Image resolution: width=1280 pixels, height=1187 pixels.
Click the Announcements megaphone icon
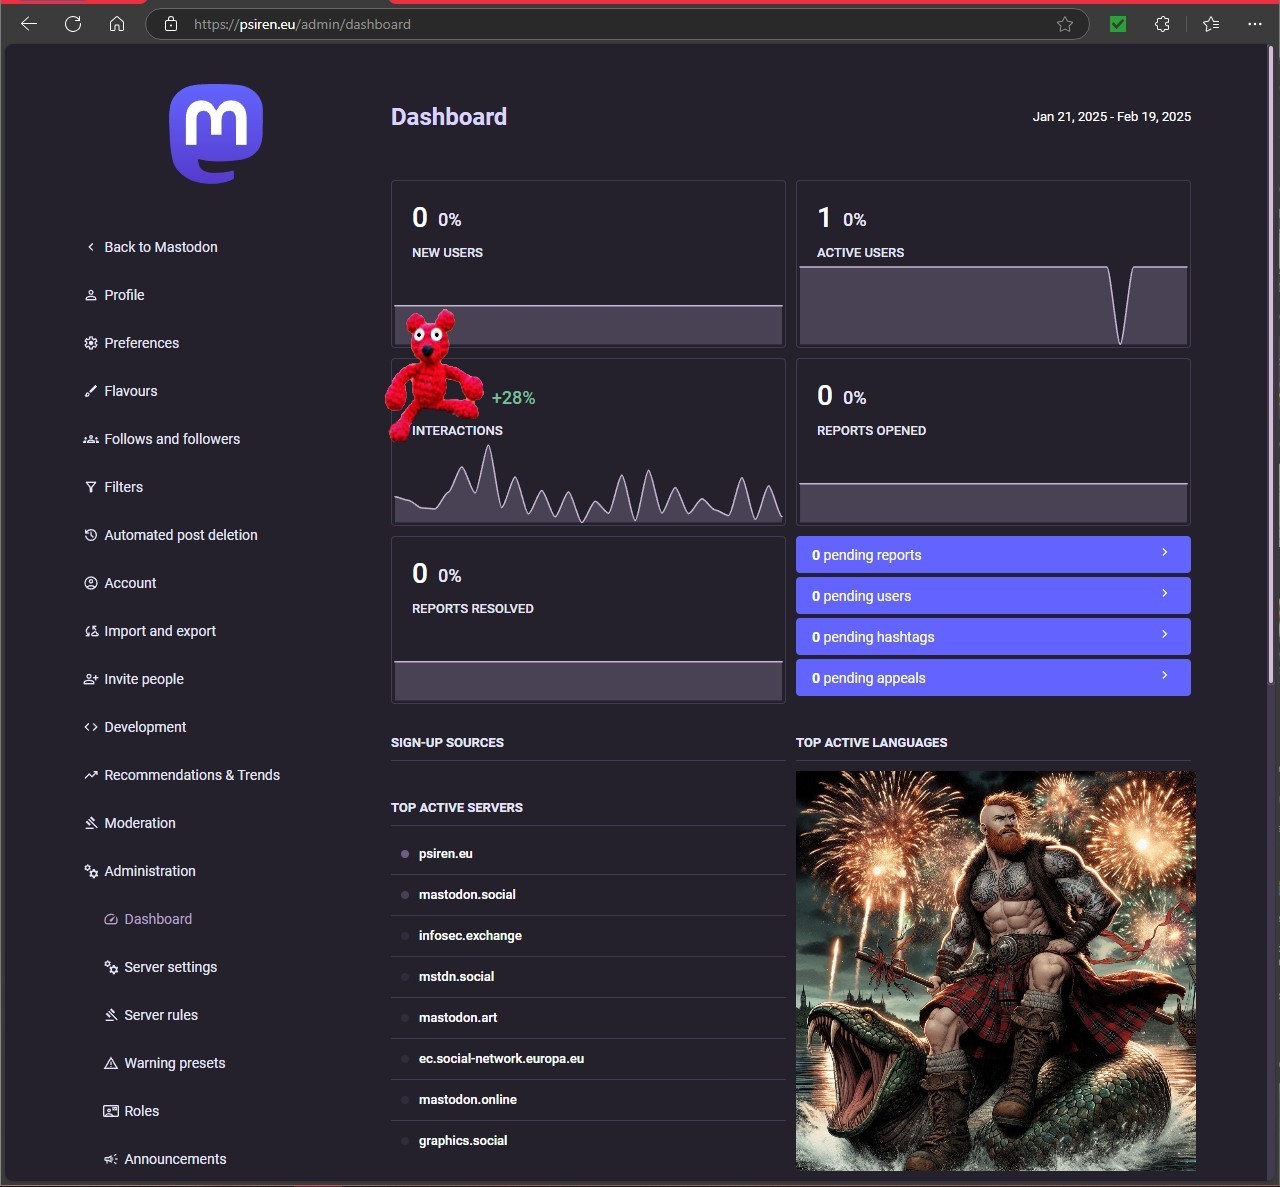111,1159
